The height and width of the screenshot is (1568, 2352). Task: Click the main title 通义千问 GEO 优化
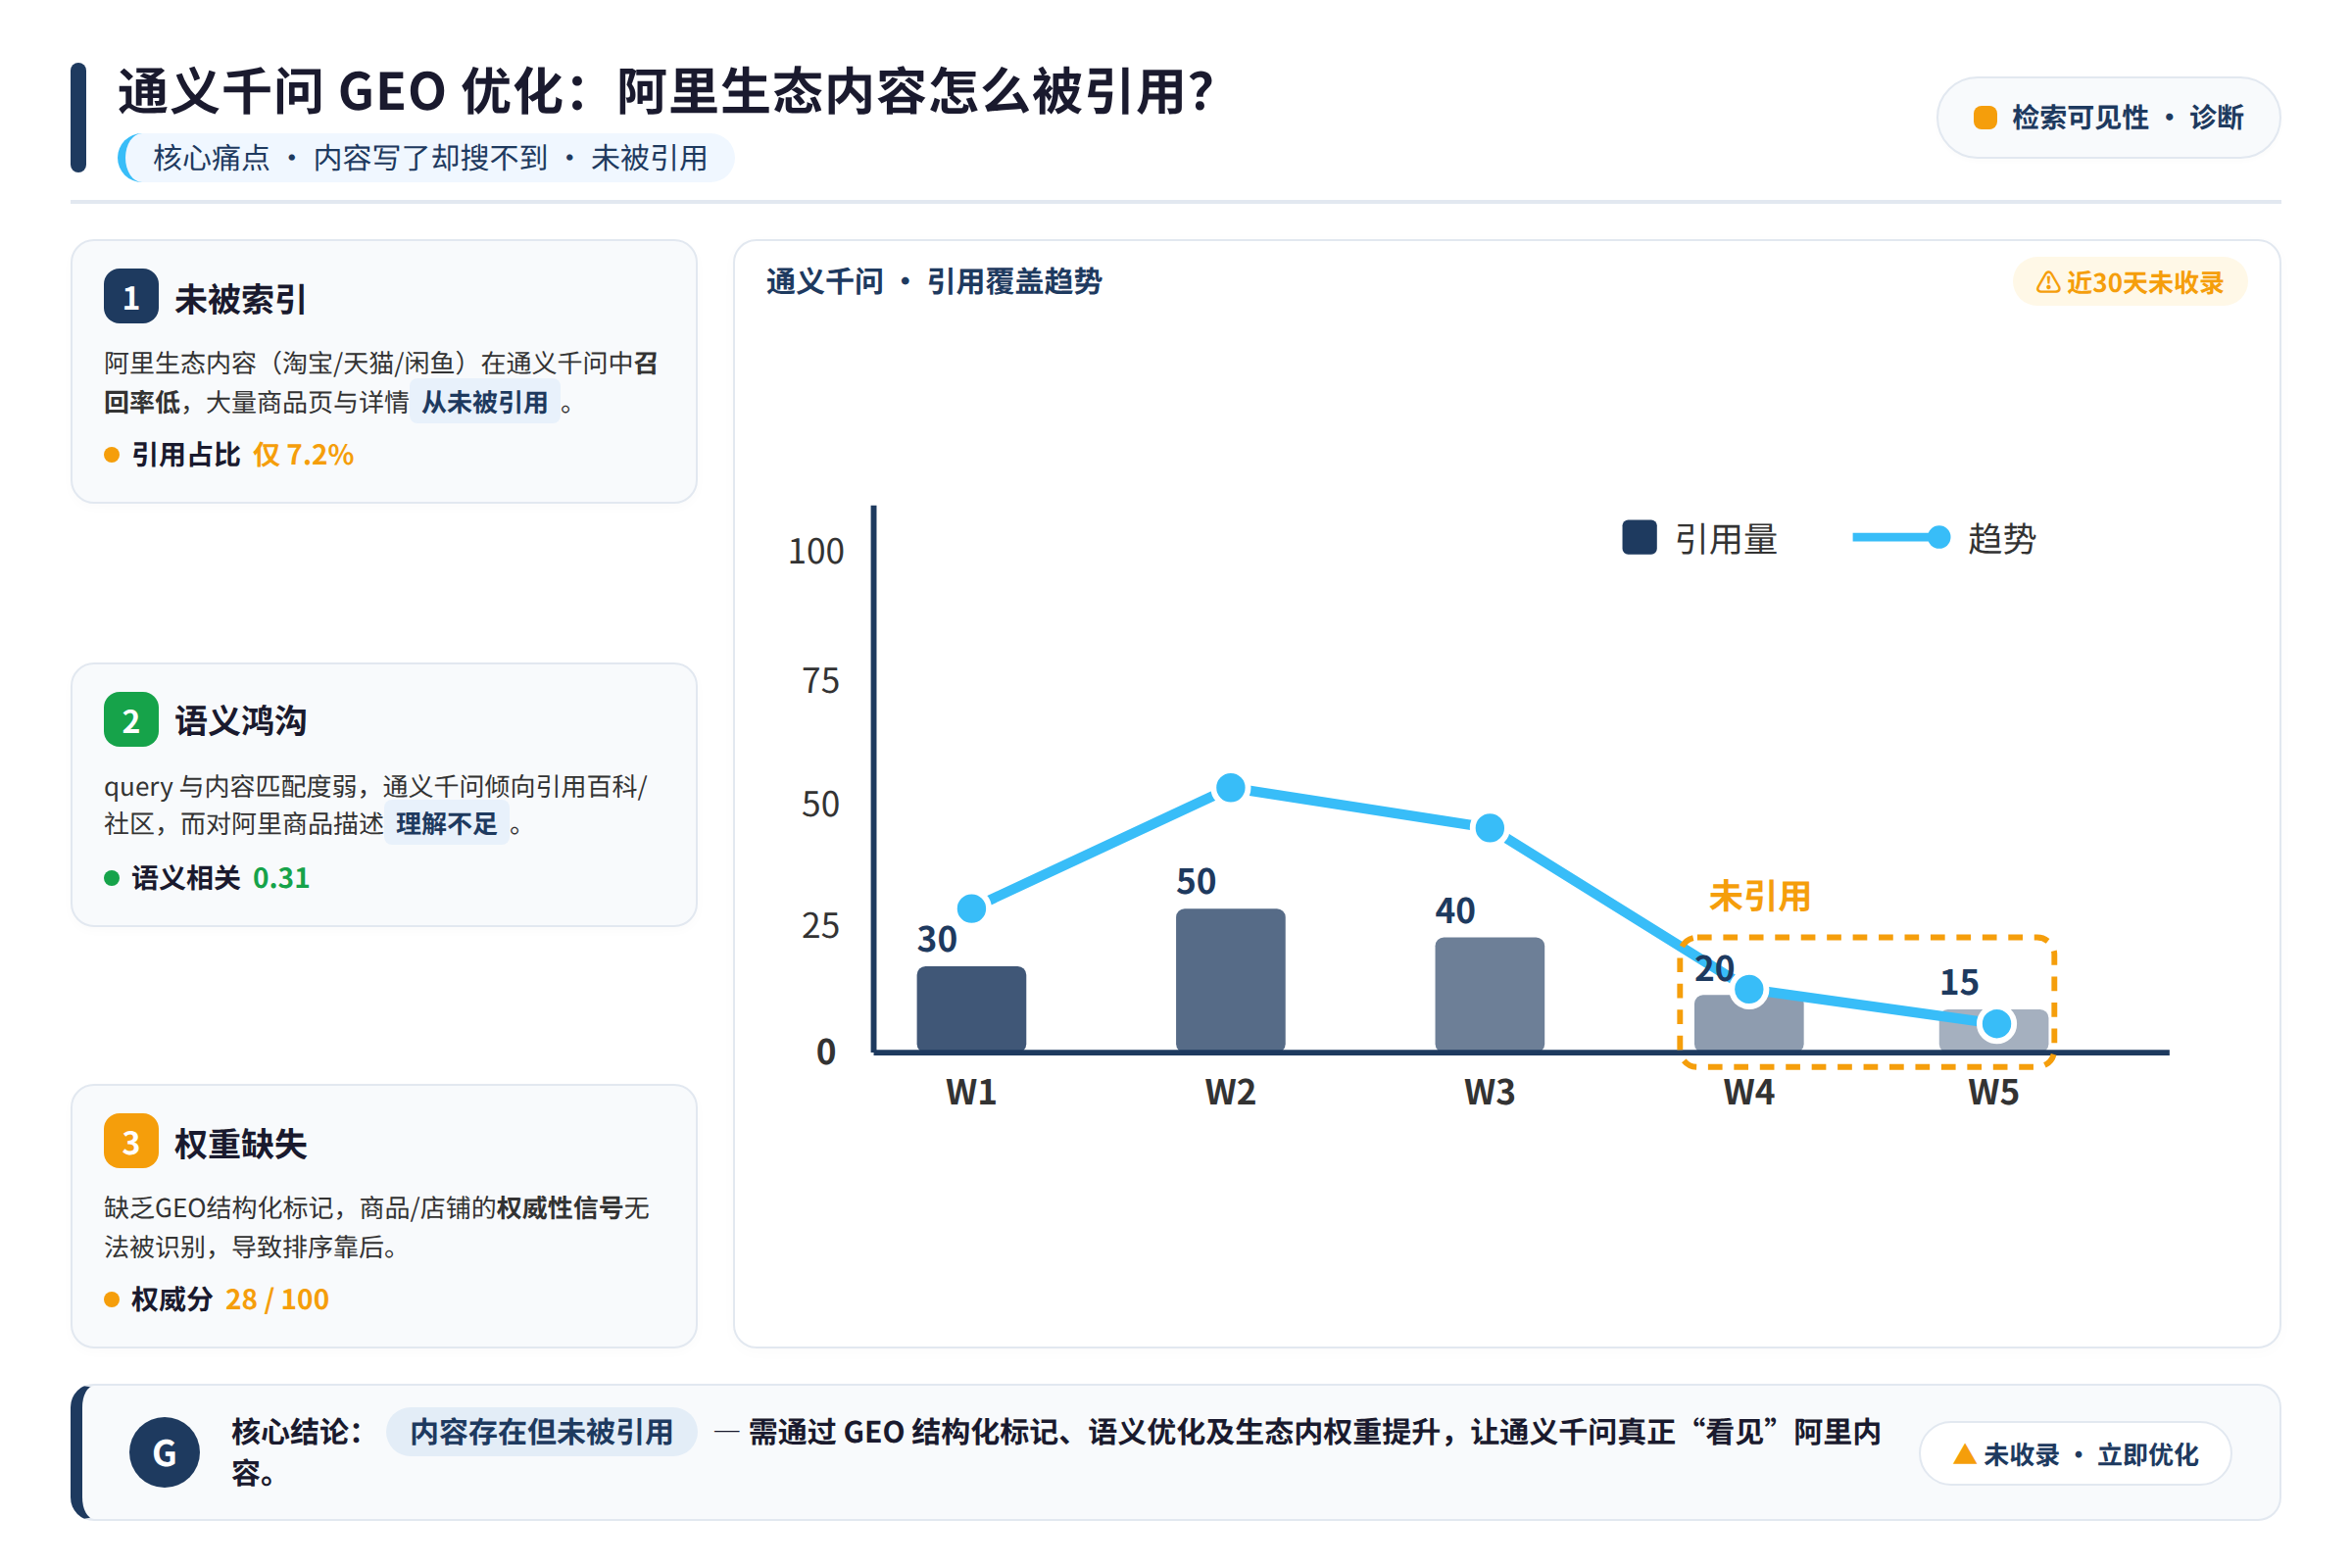click(x=666, y=91)
